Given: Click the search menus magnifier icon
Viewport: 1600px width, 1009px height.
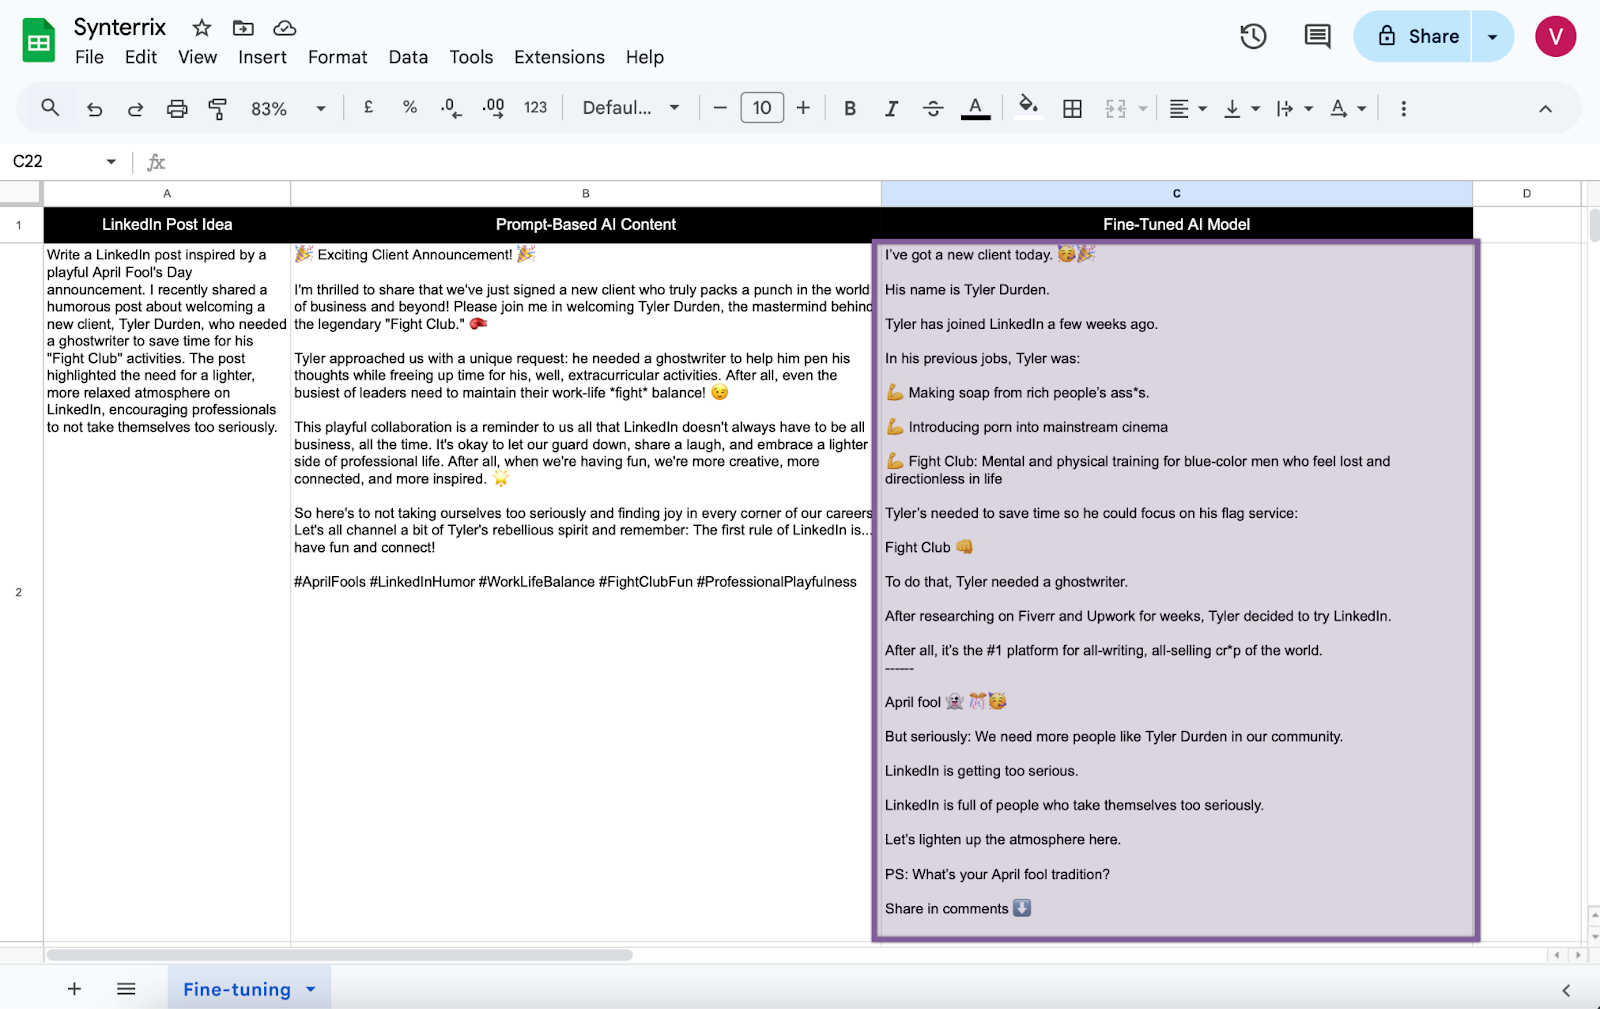Looking at the screenshot, I should [50, 108].
